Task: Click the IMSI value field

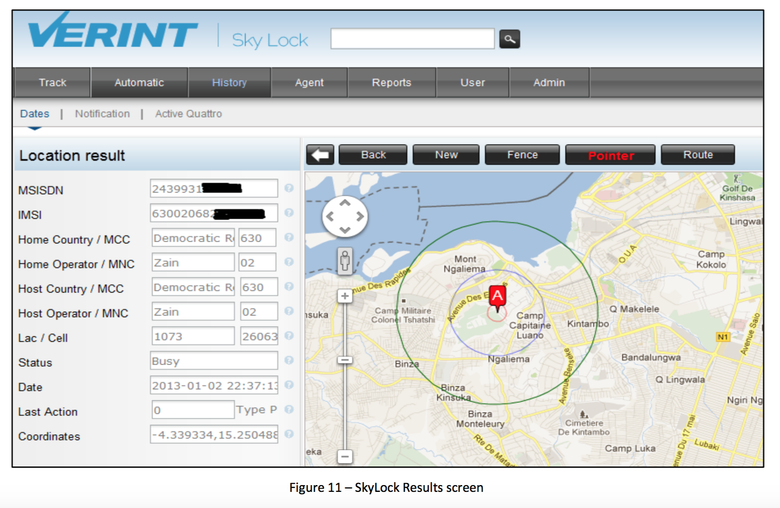Action: click(214, 213)
